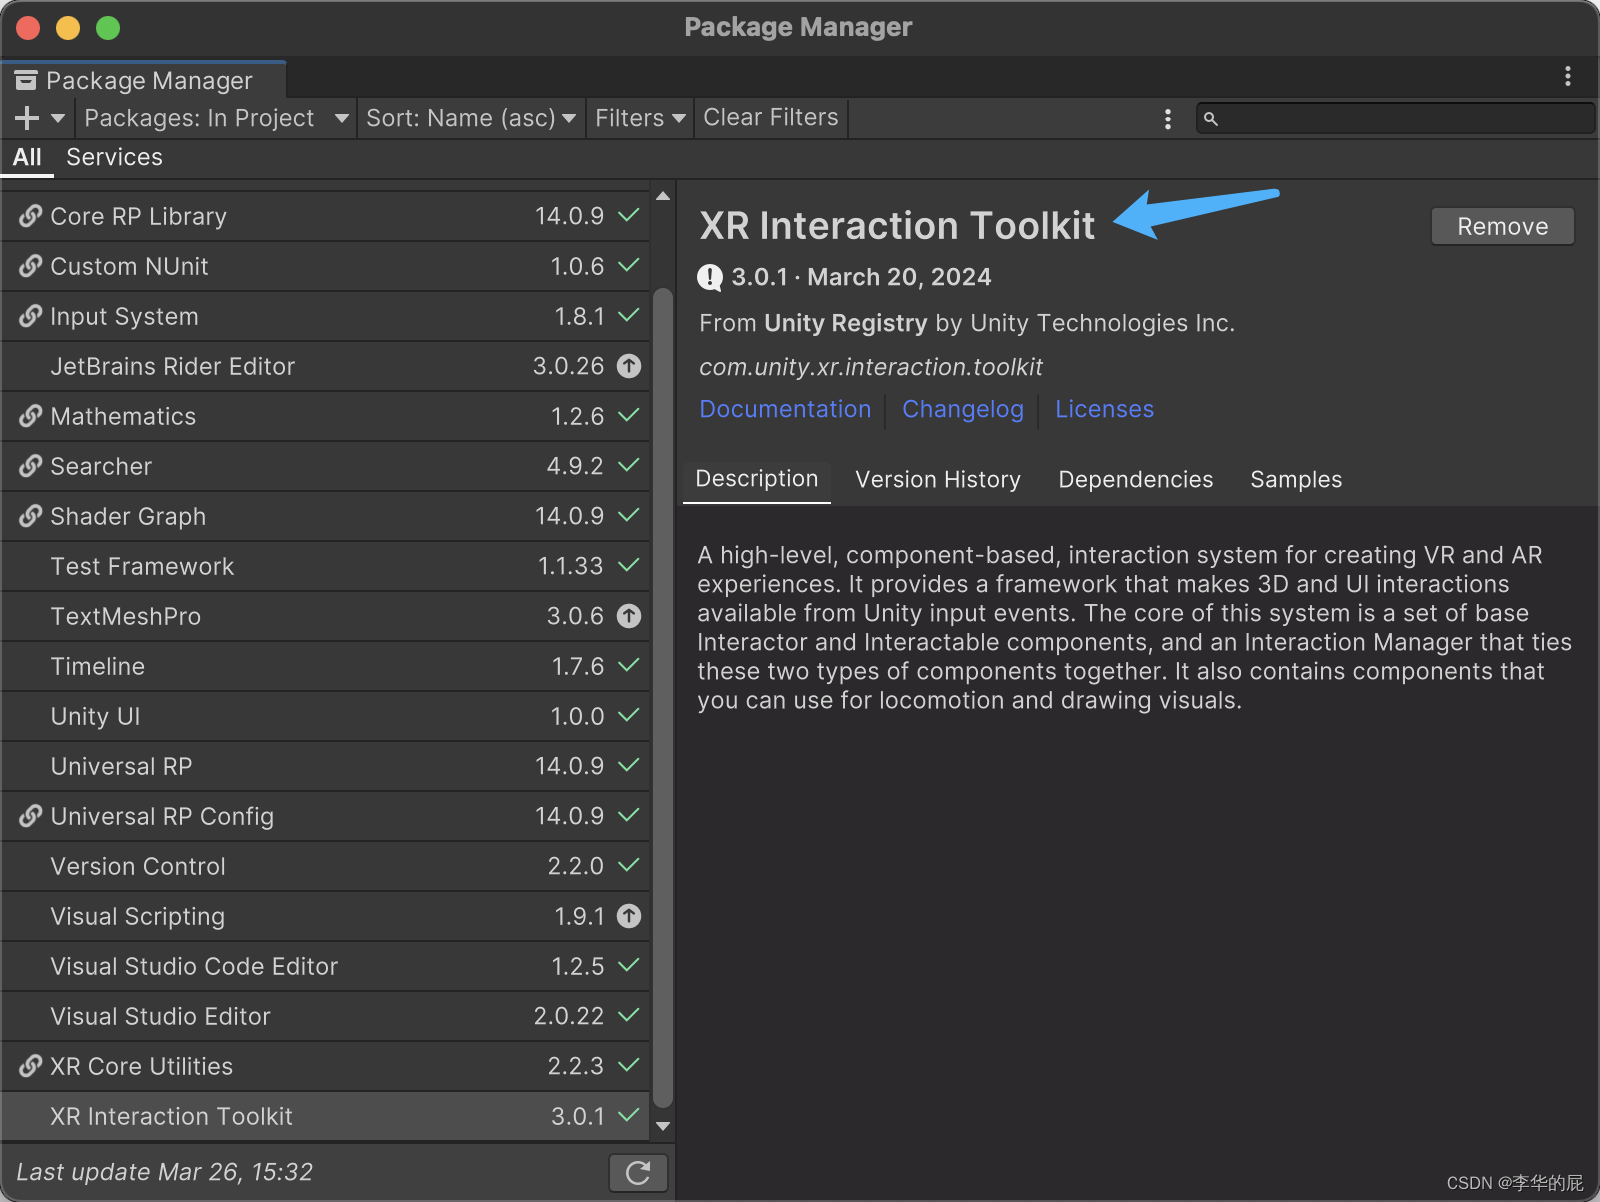Click the com.unity.xr.interaction.toolkit package ID
The width and height of the screenshot is (1600, 1202).
click(x=870, y=367)
